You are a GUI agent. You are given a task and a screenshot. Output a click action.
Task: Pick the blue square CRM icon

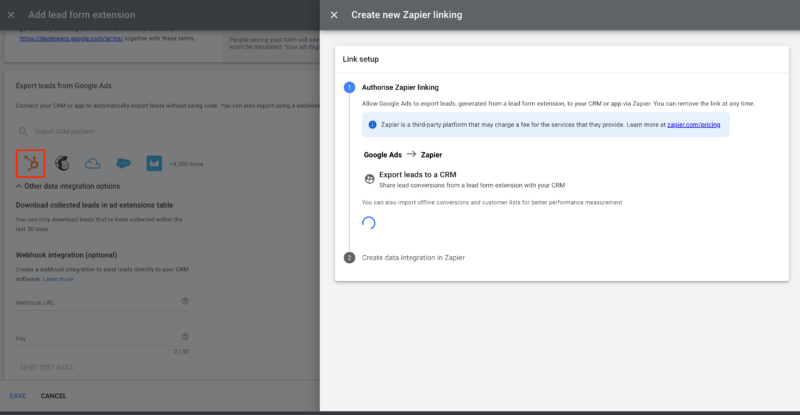(x=154, y=163)
